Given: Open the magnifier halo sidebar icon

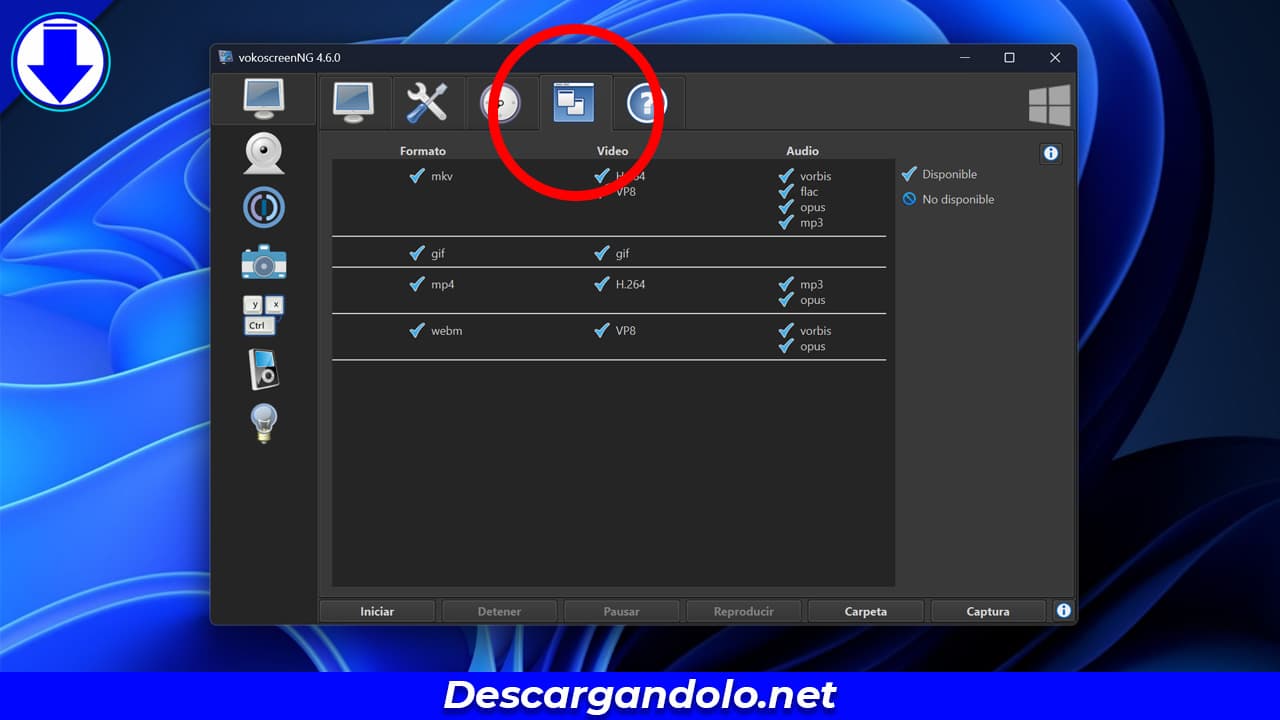Looking at the screenshot, I should pos(264,208).
